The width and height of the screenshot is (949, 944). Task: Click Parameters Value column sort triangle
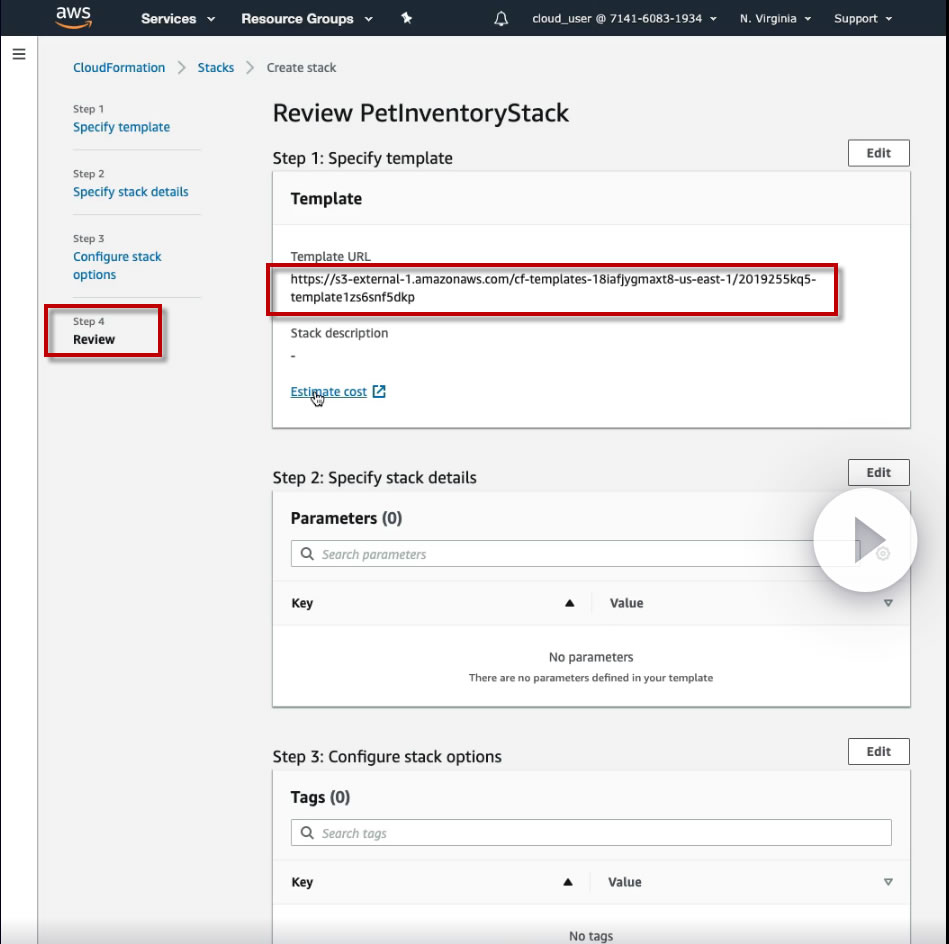pyautogui.click(x=888, y=603)
